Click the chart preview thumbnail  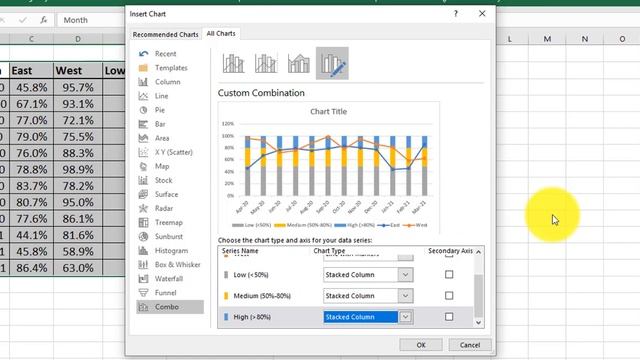tap(329, 167)
